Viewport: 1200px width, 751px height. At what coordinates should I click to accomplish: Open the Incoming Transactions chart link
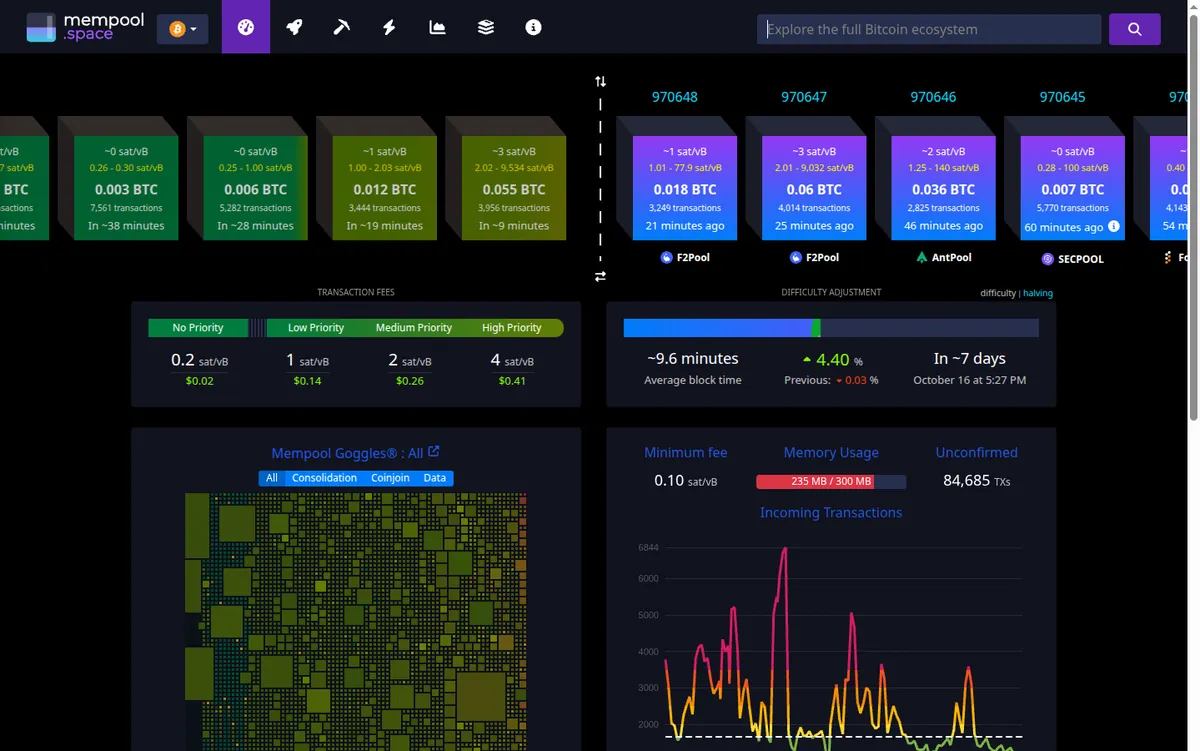(831, 512)
